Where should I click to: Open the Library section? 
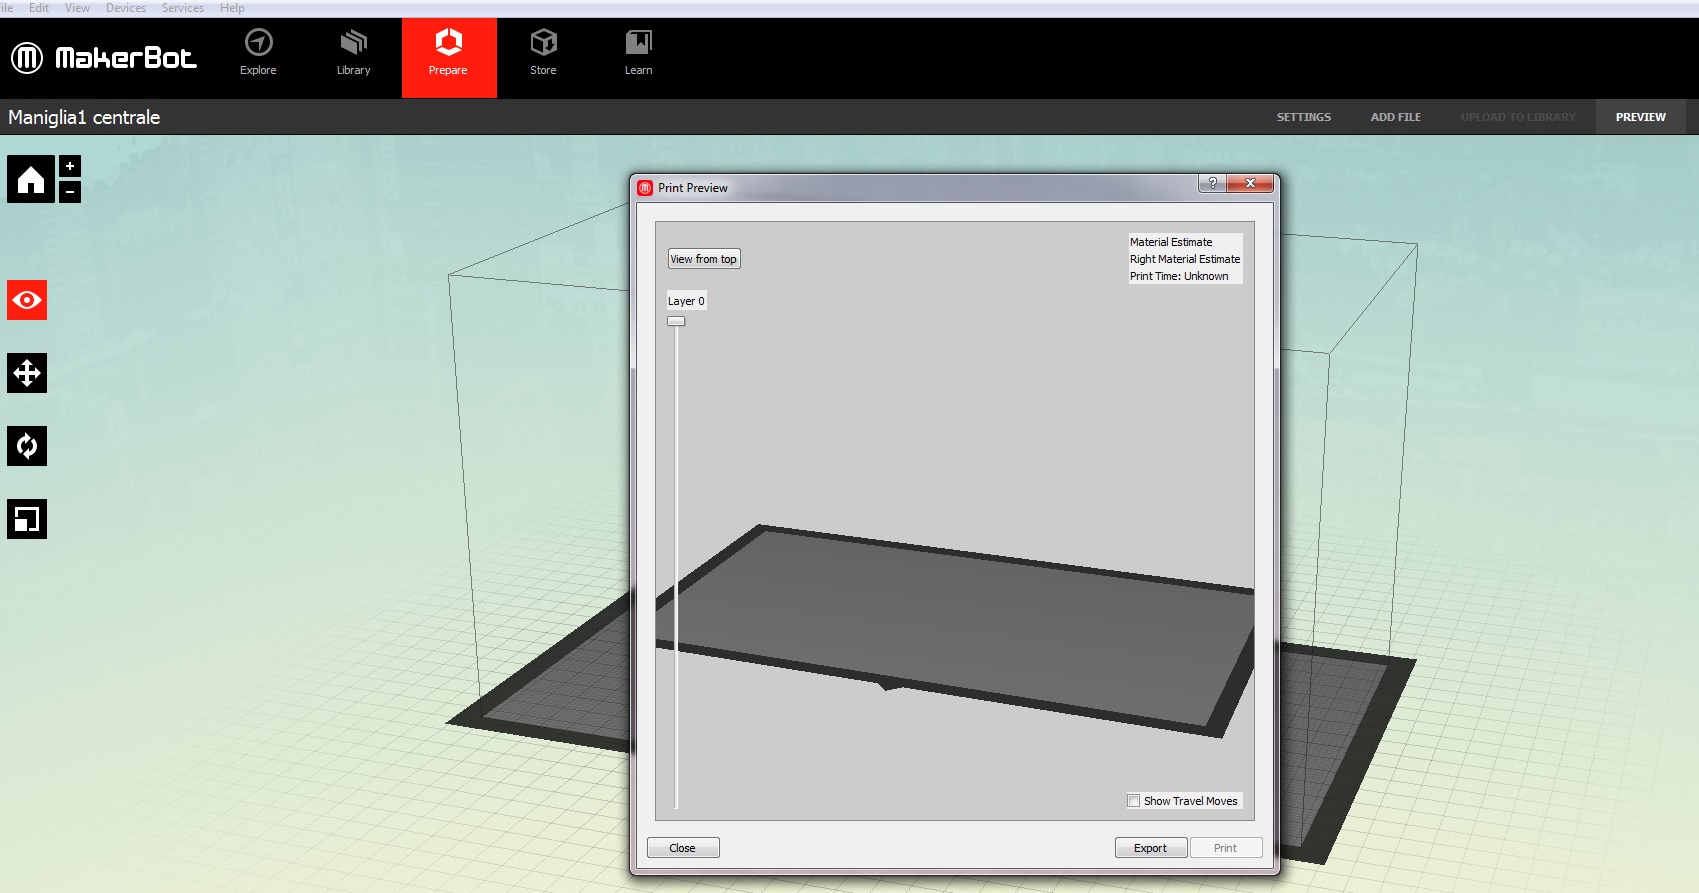point(353,53)
